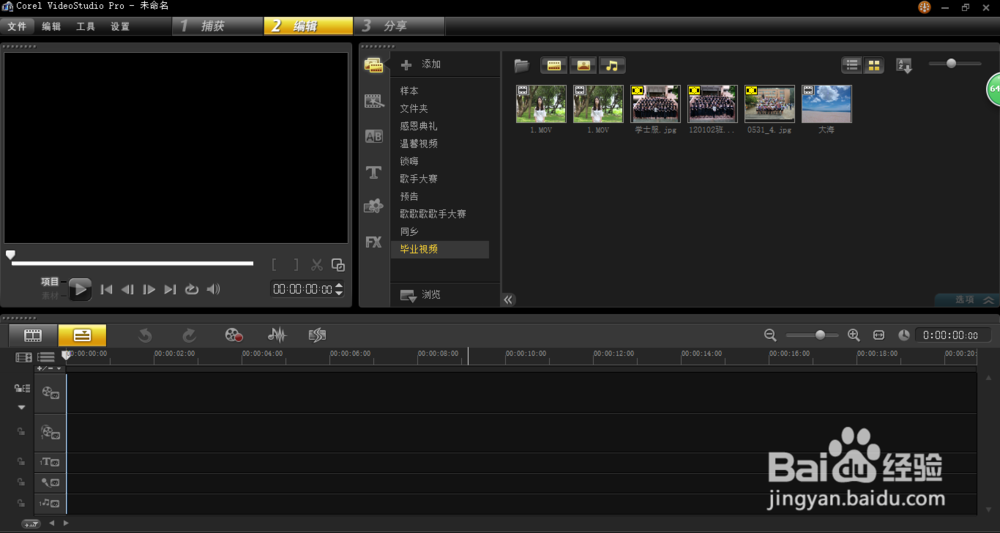Zoom in the timeline
The image size is (1000, 533).
853,335
